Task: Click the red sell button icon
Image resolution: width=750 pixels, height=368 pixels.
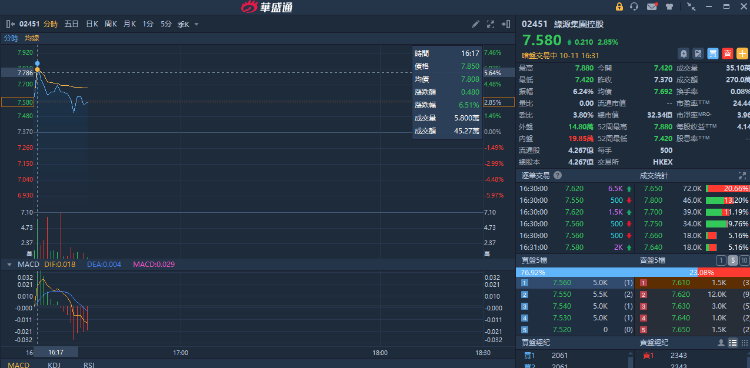Action: pyautogui.click(x=727, y=53)
